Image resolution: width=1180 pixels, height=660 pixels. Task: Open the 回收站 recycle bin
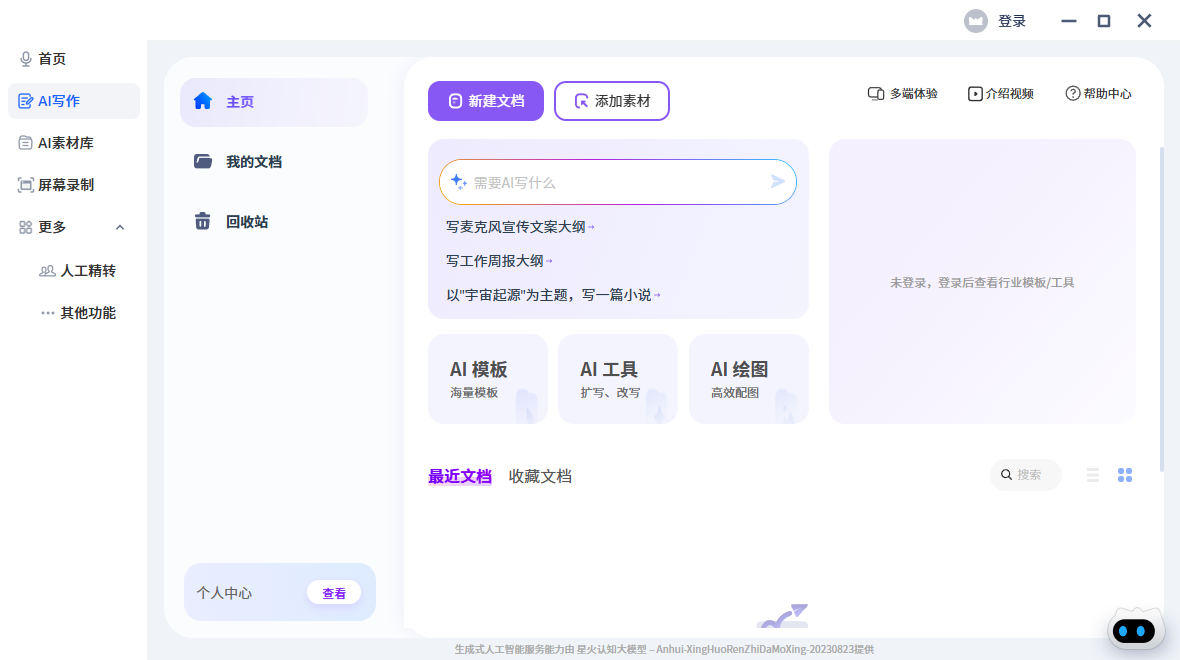tap(246, 221)
